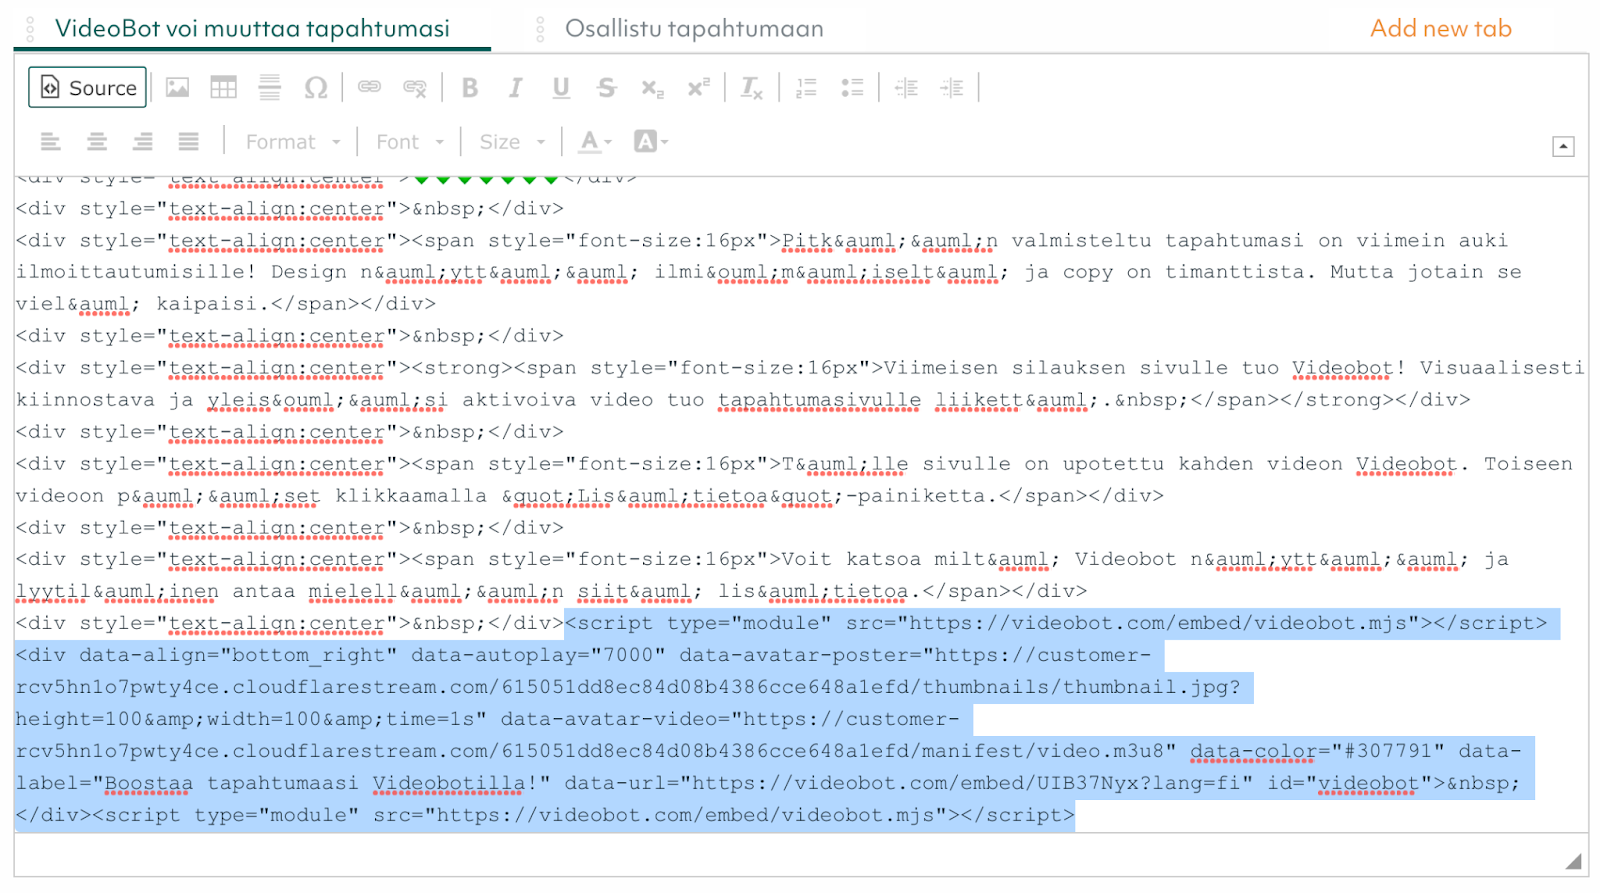Click the text 'Viimeisen silauksen sivulle tuo'
1600x893 pixels.
(x=1082, y=367)
